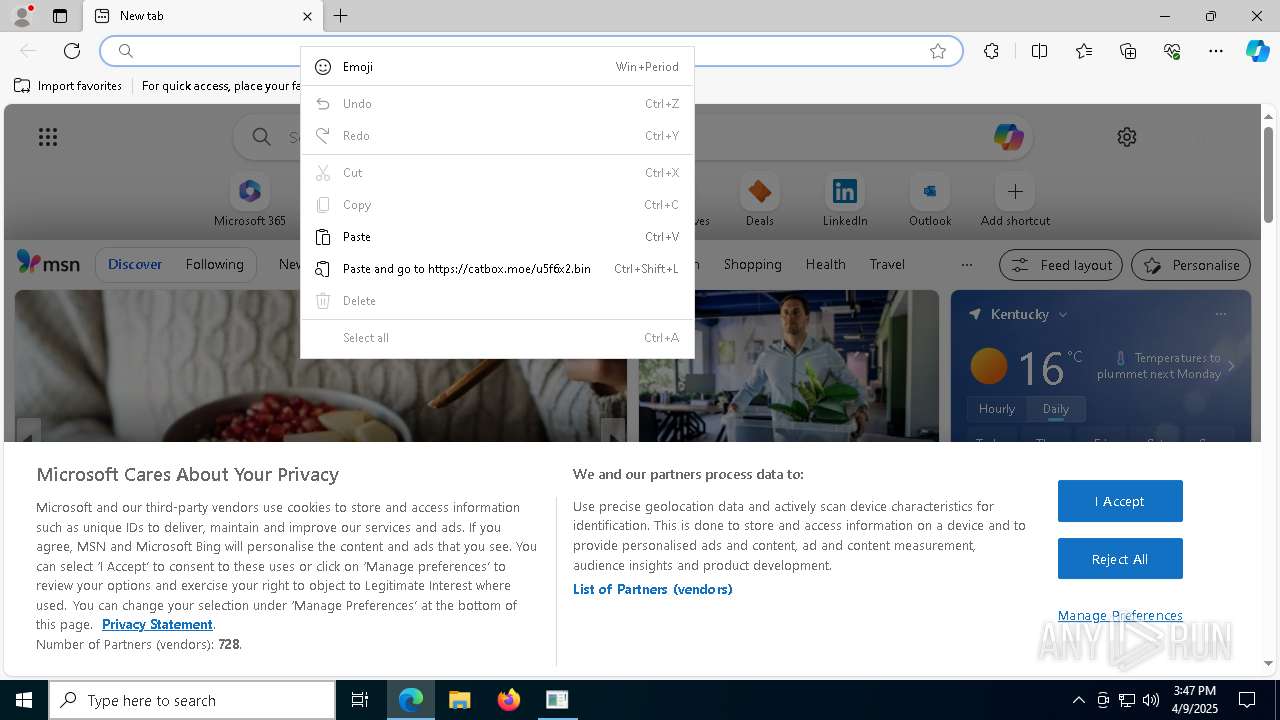The height and width of the screenshot is (720, 1280).
Task: Open the MSN logo link
Action: (48, 263)
